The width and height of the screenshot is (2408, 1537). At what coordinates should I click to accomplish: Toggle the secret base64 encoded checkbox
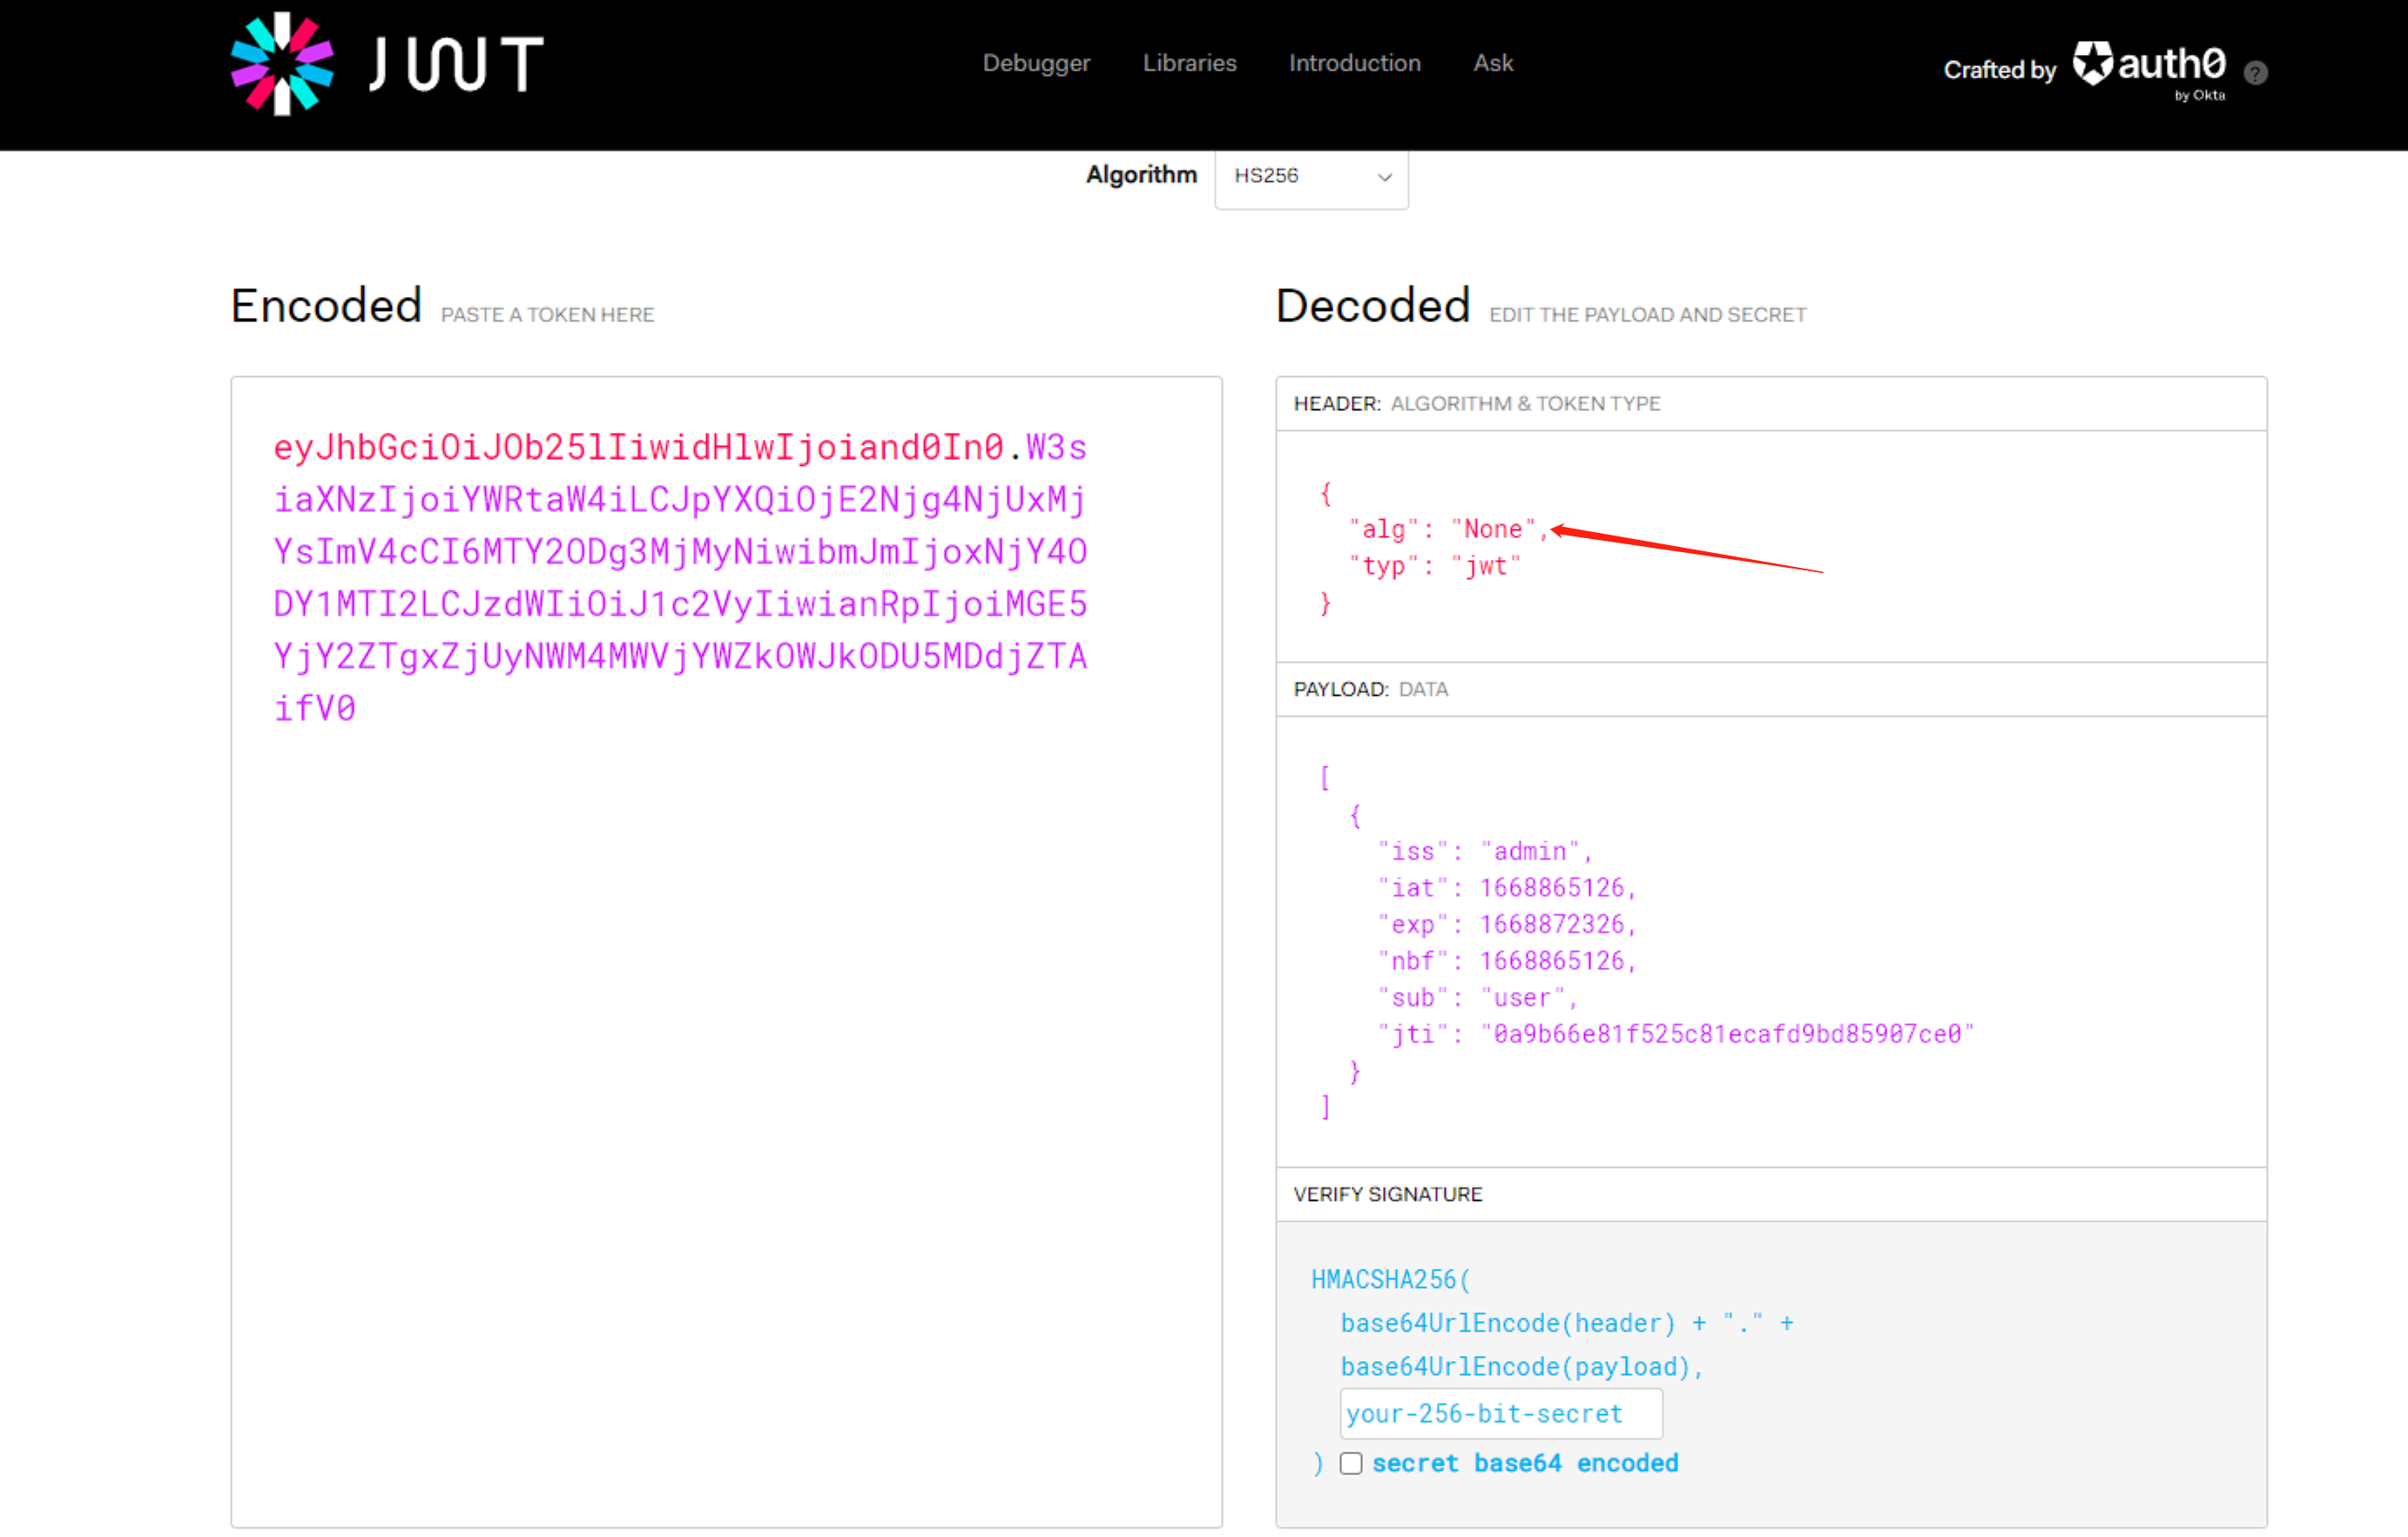1350,1463
